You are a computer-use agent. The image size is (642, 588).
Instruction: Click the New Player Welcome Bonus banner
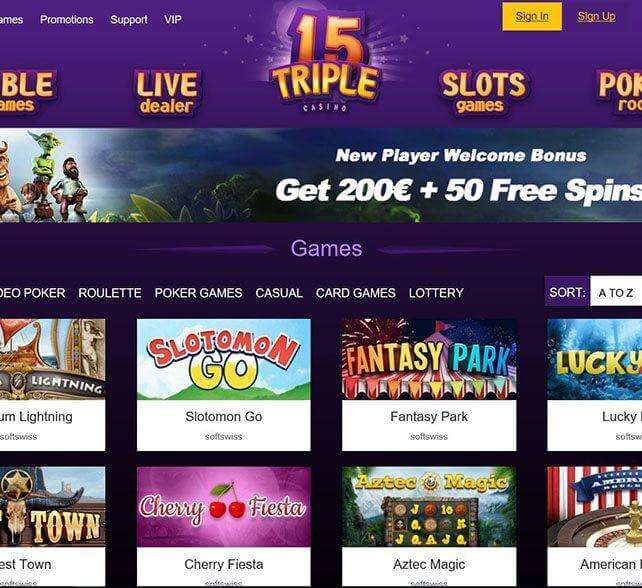tap(321, 176)
